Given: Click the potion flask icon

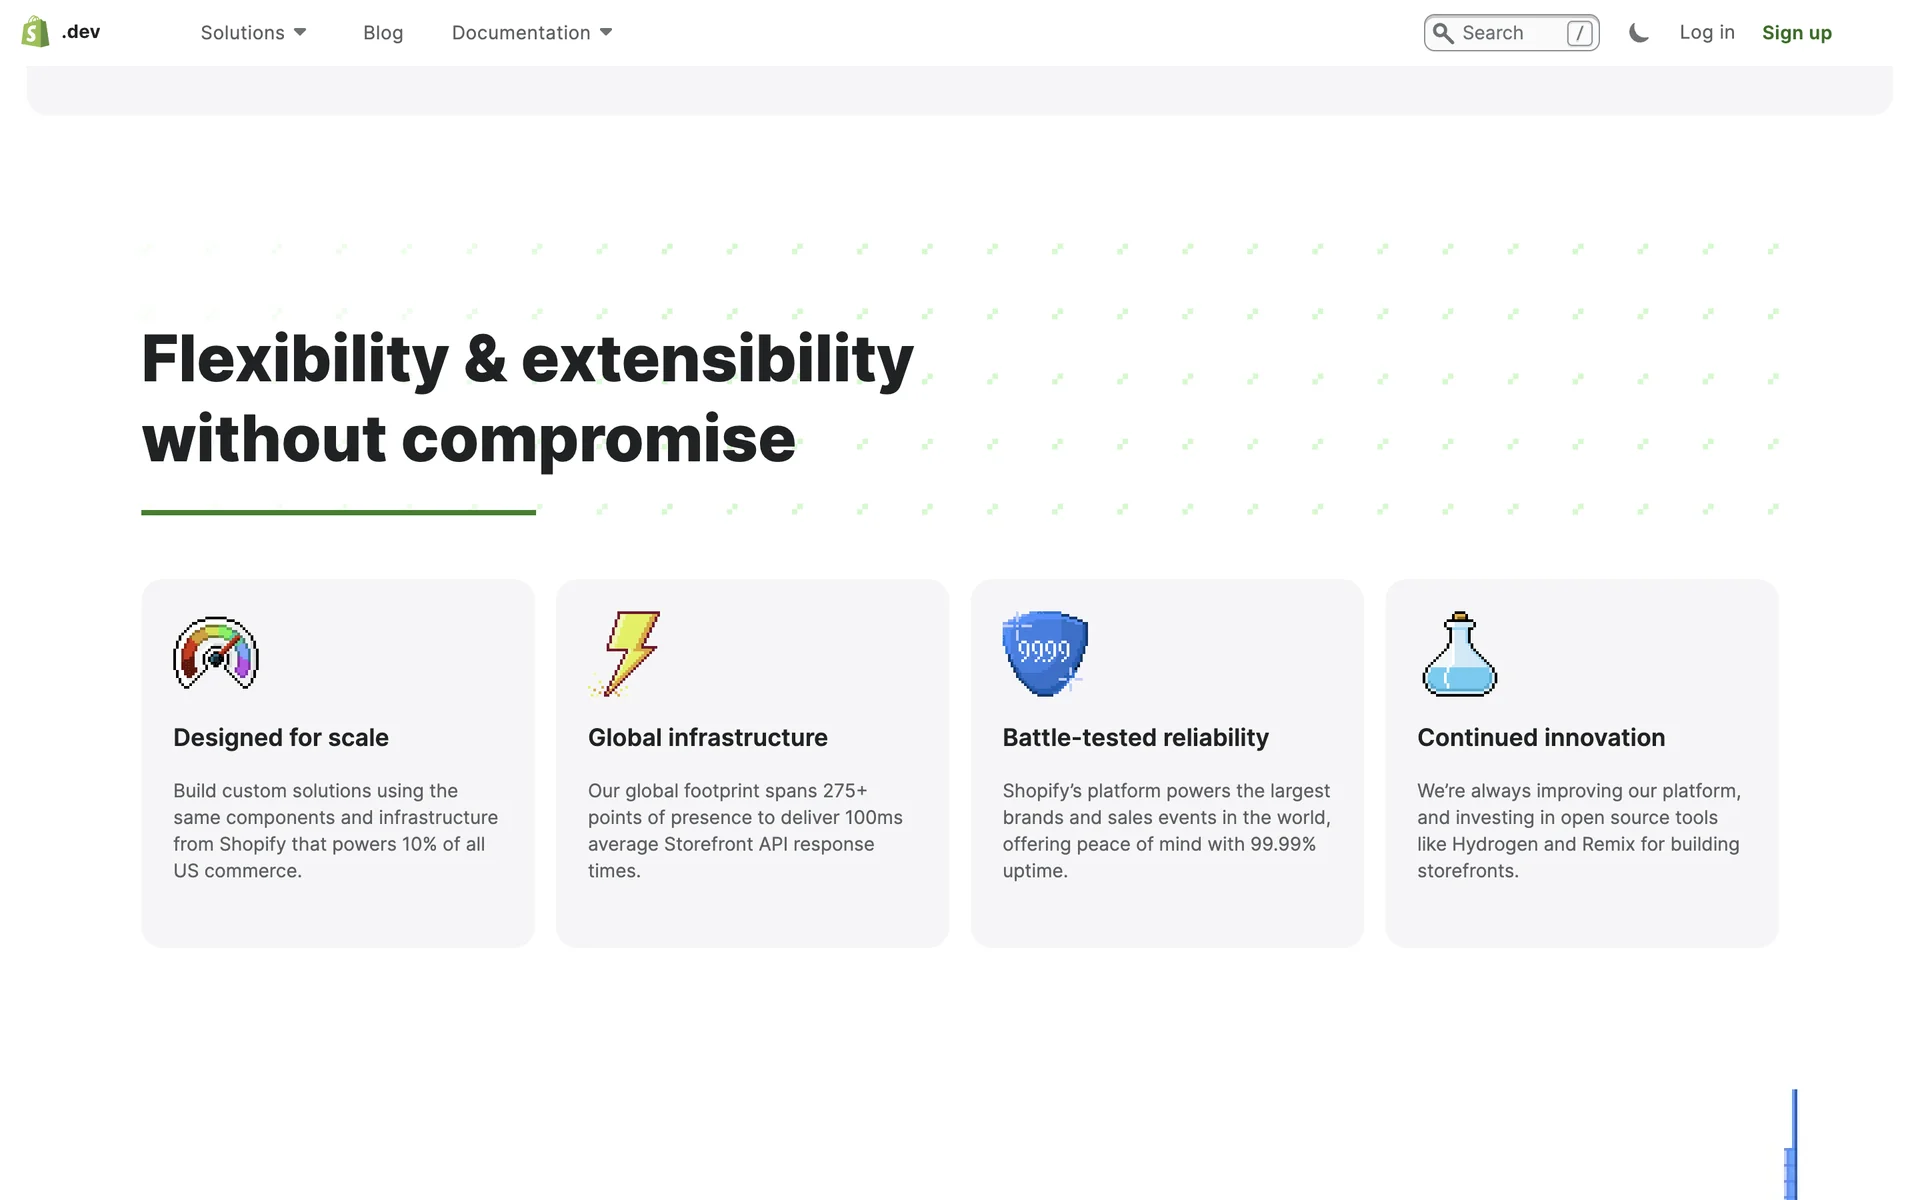Looking at the screenshot, I should click(x=1460, y=653).
